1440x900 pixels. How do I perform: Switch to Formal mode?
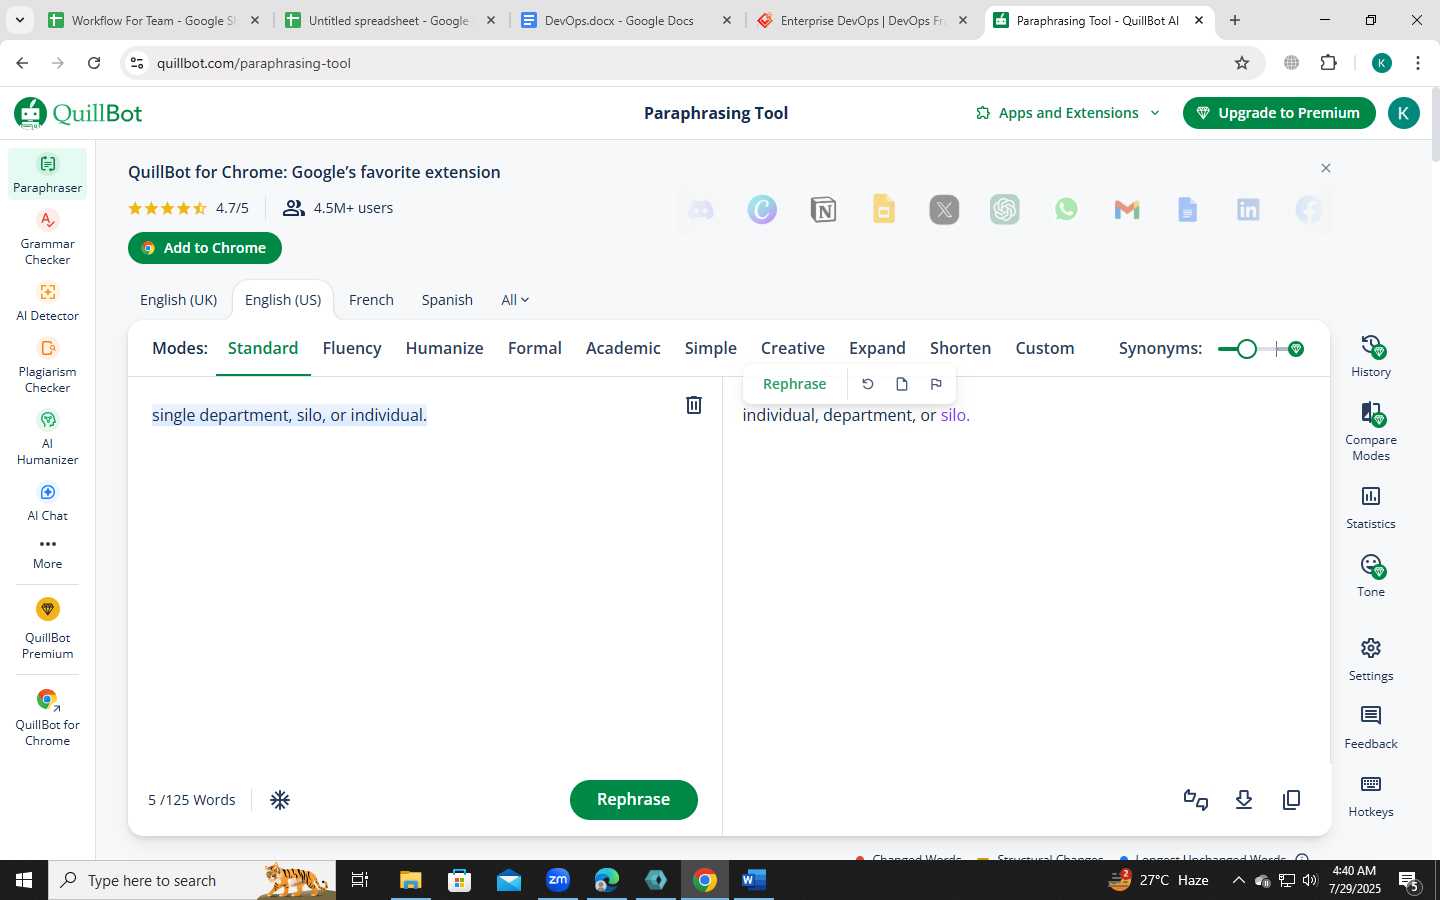(x=535, y=348)
